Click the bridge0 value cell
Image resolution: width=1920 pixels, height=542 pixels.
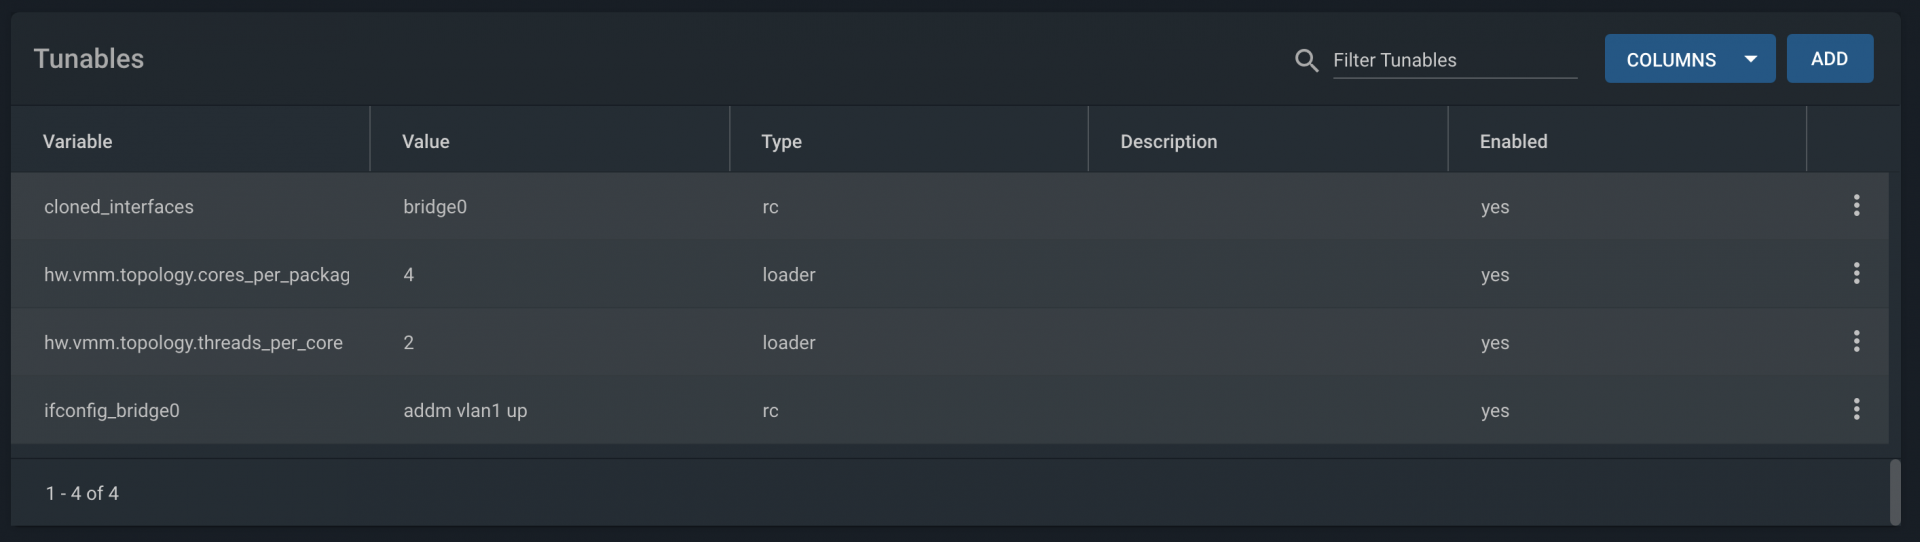coord(435,206)
